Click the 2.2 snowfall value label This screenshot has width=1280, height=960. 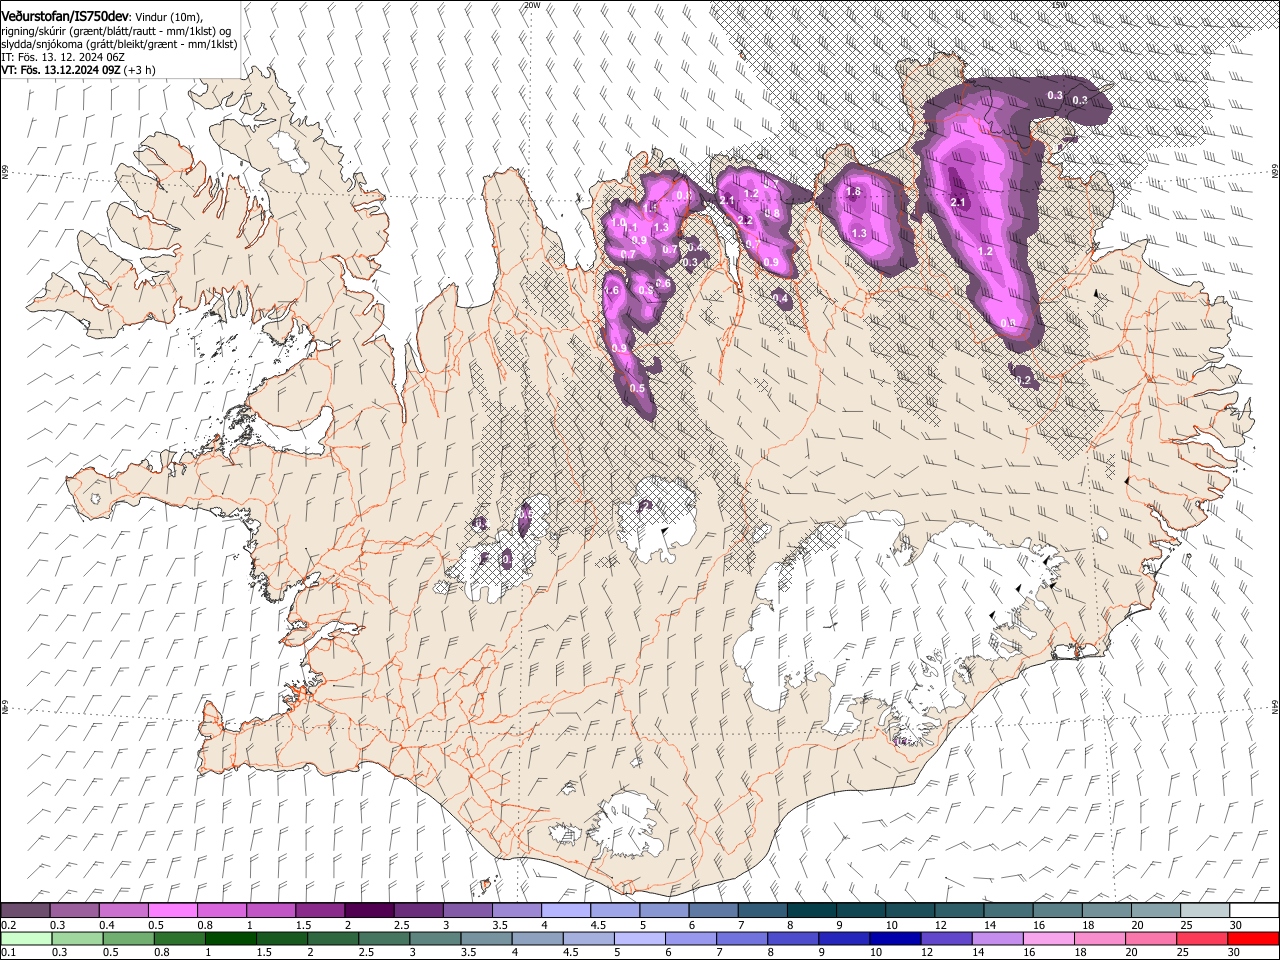[x=744, y=220]
